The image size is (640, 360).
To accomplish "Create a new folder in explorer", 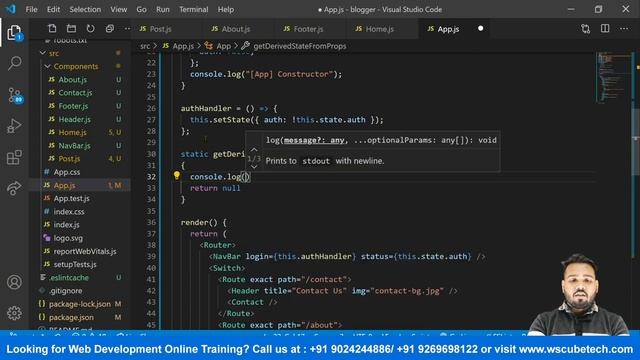I will [x=71, y=29].
